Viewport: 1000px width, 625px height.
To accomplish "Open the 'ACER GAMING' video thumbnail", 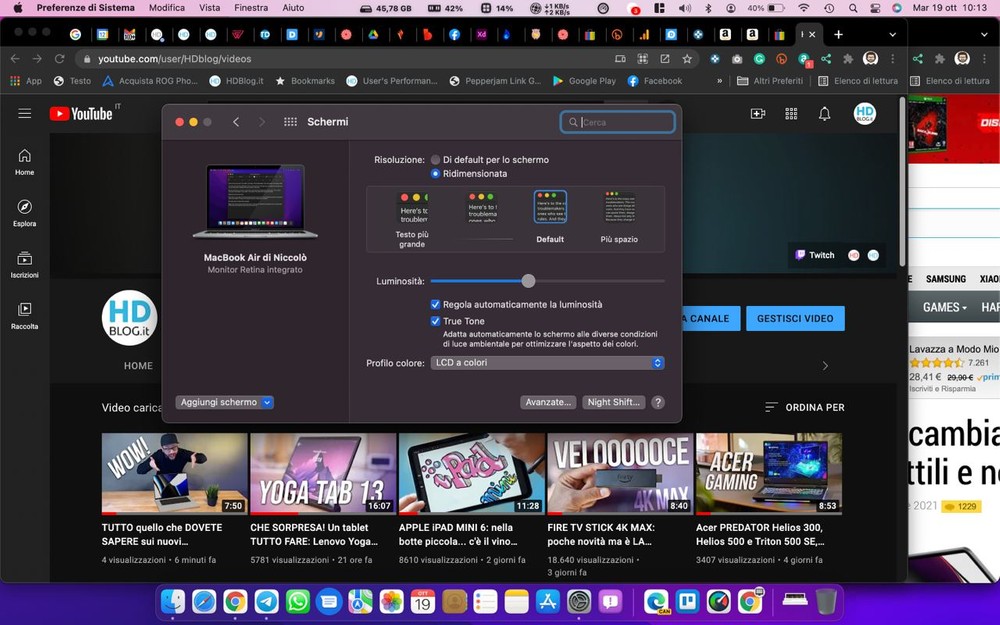I will pyautogui.click(x=768, y=474).
